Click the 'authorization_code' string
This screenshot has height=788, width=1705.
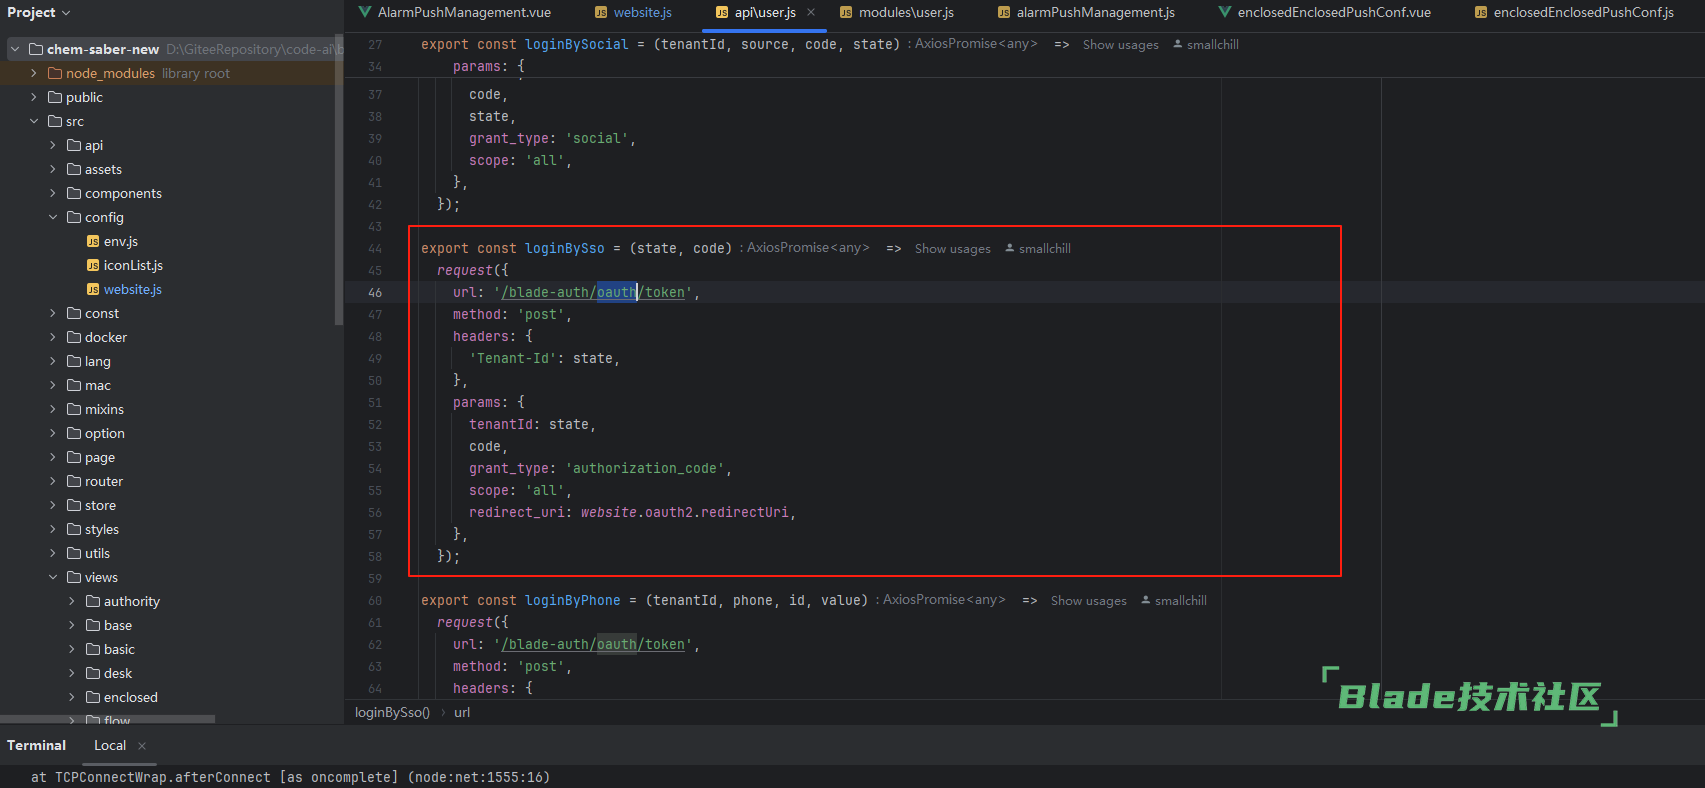click(x=645, y=469)
